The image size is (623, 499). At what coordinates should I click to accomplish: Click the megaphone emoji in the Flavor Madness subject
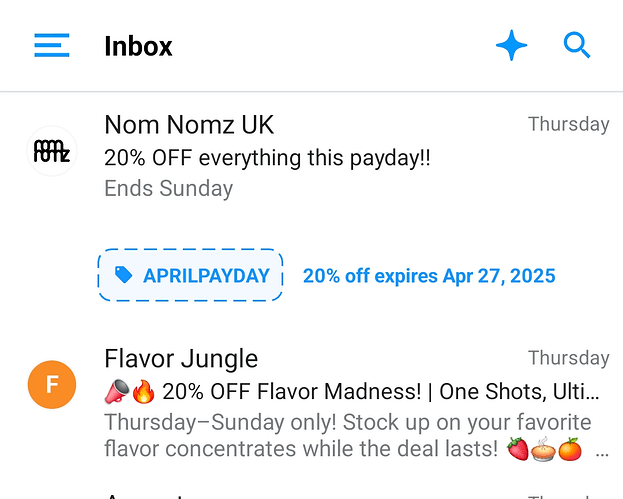tap(117, 391)
